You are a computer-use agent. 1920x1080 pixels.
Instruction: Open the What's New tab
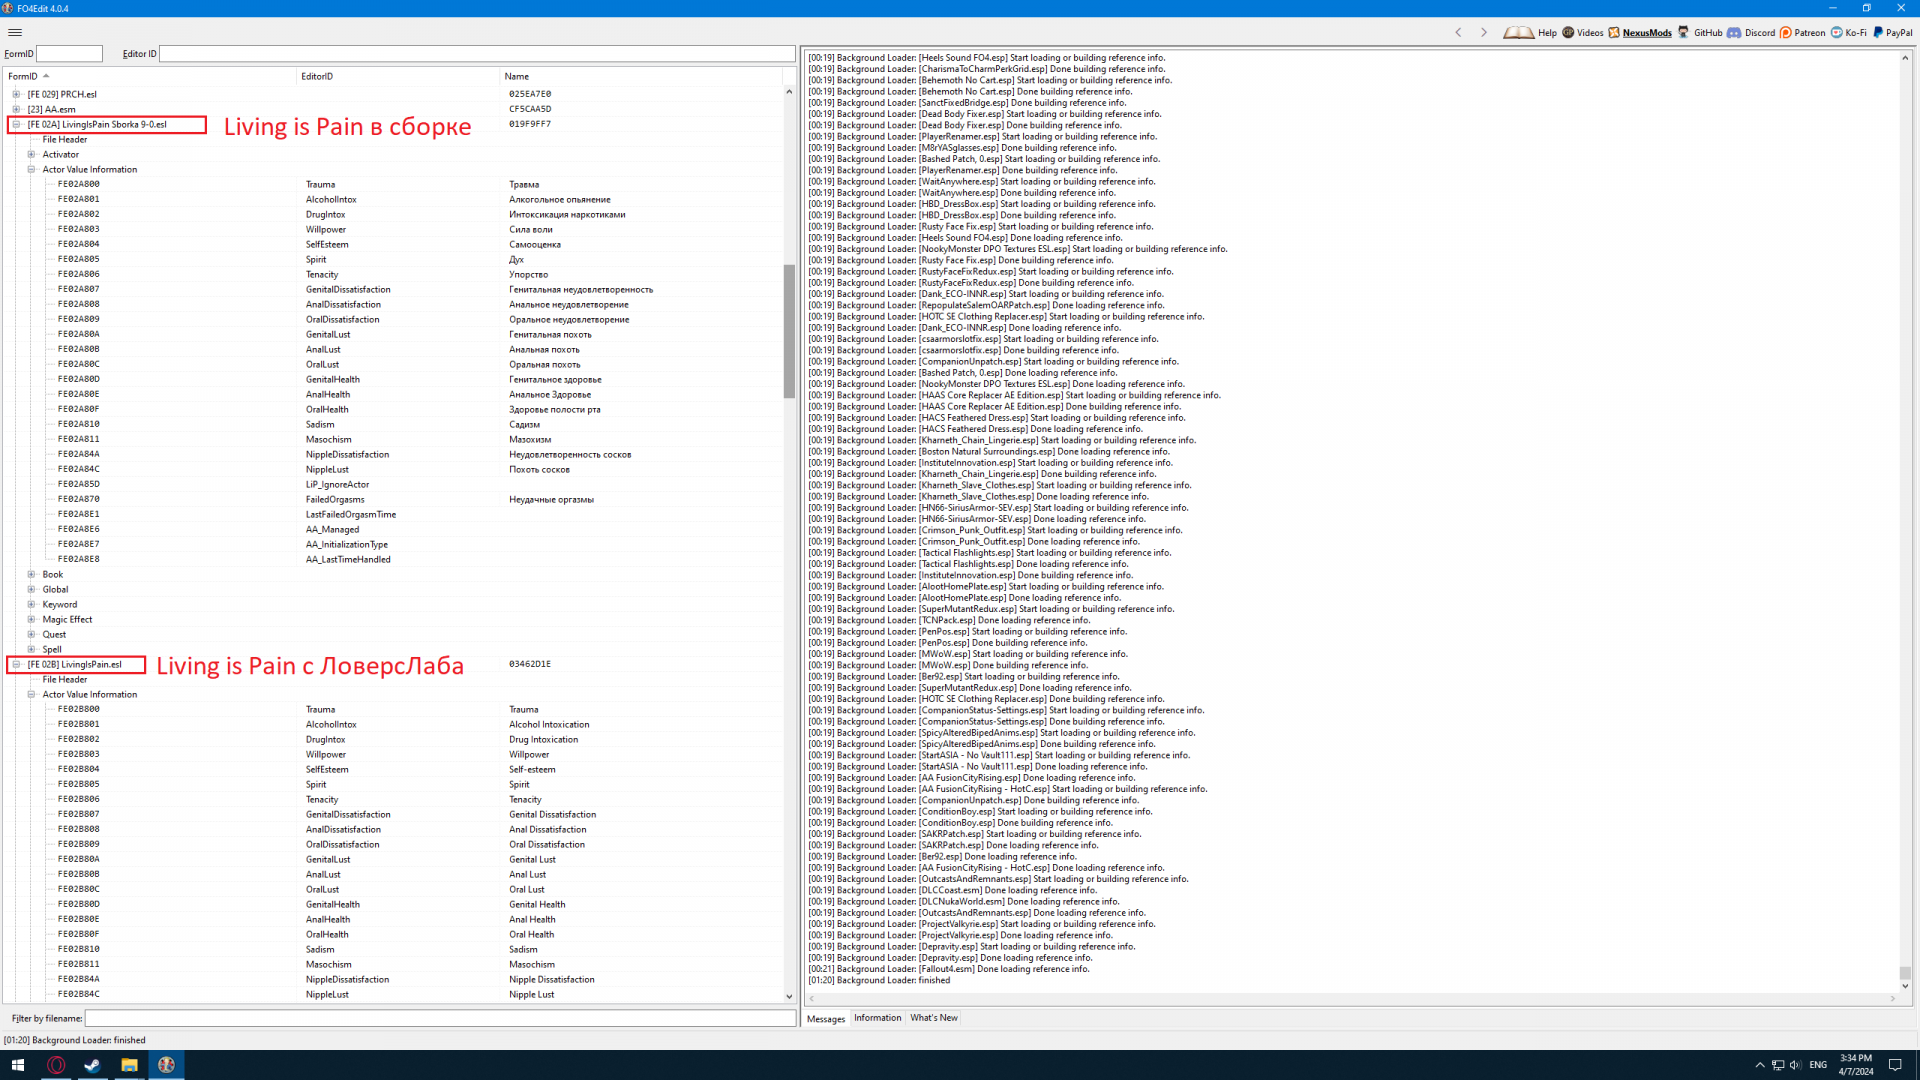pyautogui.click(x=933, y=1018)
